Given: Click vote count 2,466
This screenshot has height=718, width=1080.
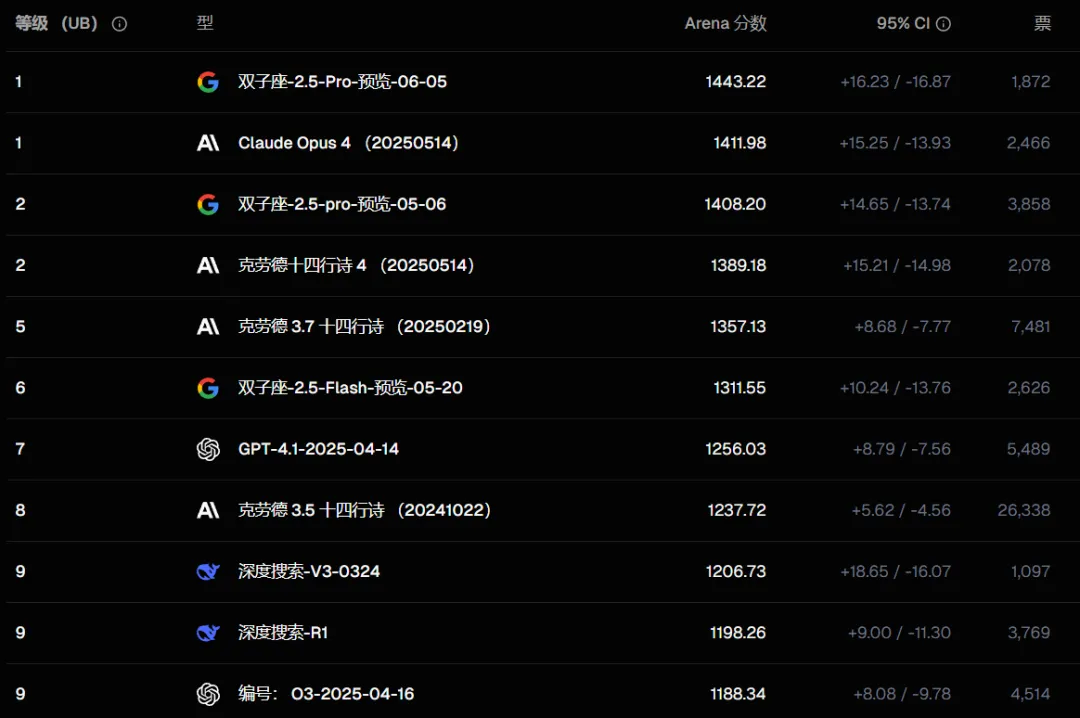Looking at the screenshot, I should click(1028, 143).
